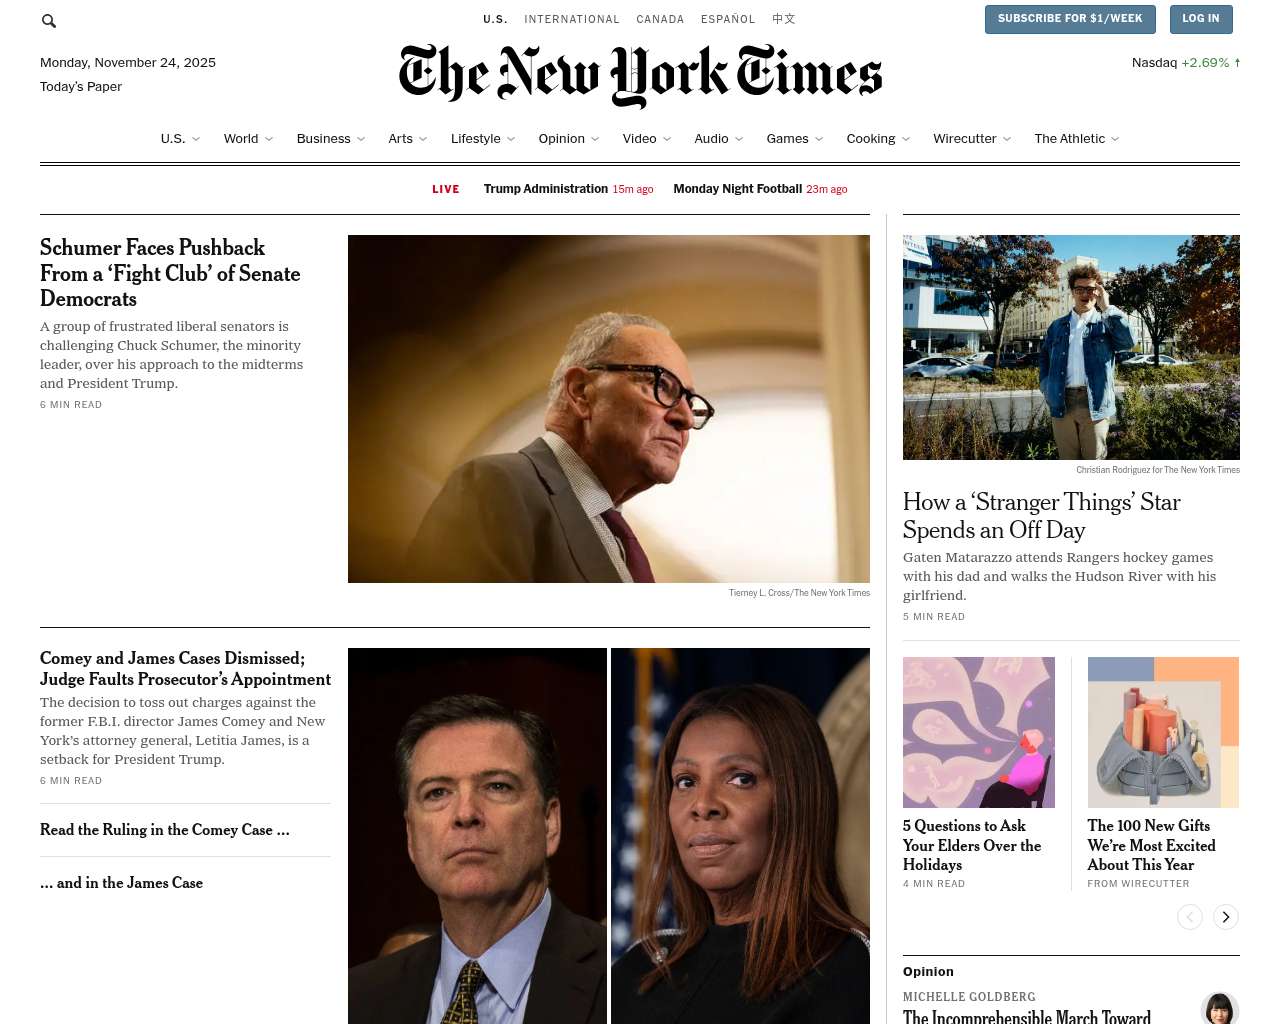
Task: Open the search magnifier icon
Action: point(49,20)
